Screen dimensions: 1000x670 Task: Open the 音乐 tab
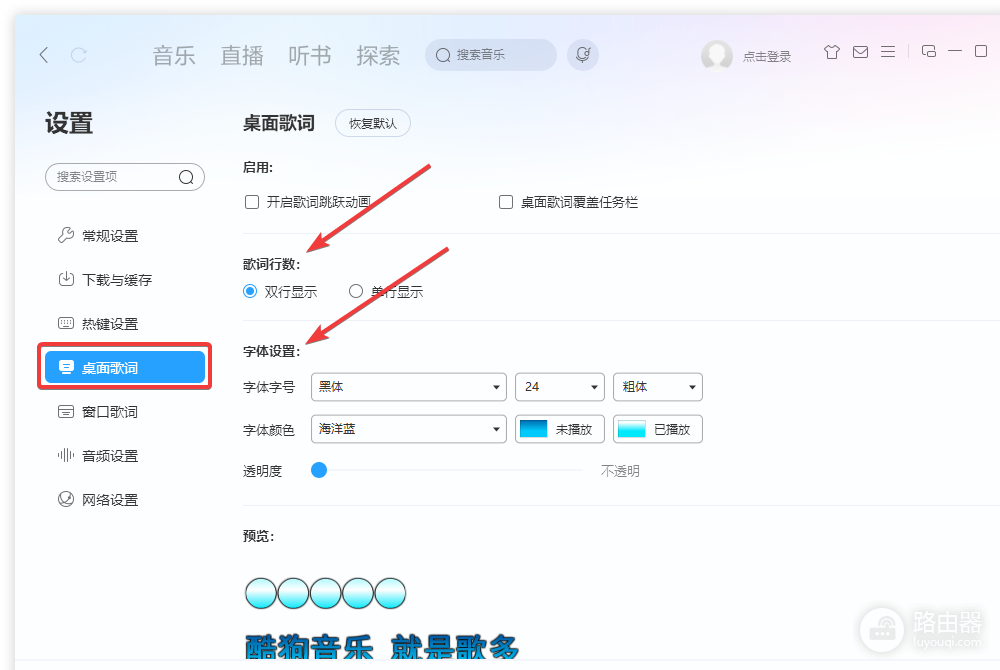tap(173, 56)
